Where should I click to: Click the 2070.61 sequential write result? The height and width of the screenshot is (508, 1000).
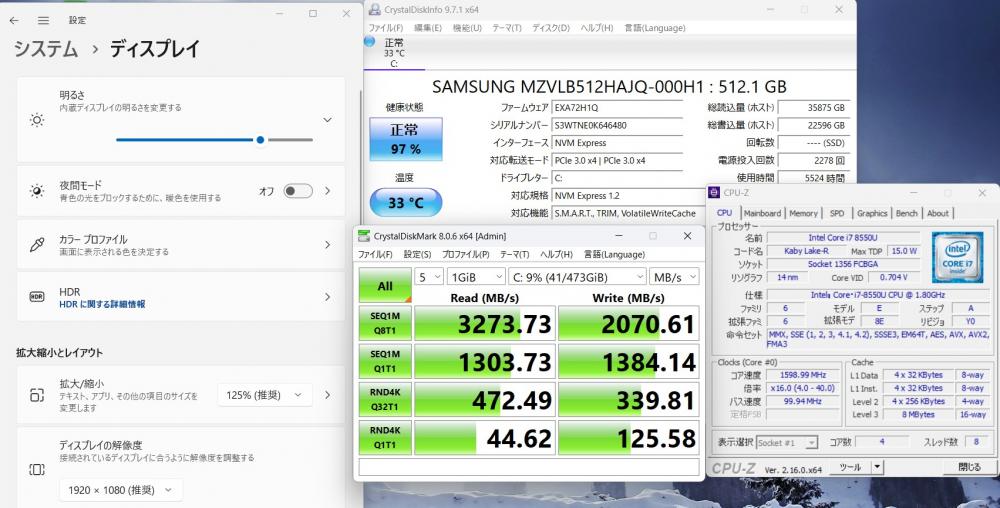pos(629,324)
